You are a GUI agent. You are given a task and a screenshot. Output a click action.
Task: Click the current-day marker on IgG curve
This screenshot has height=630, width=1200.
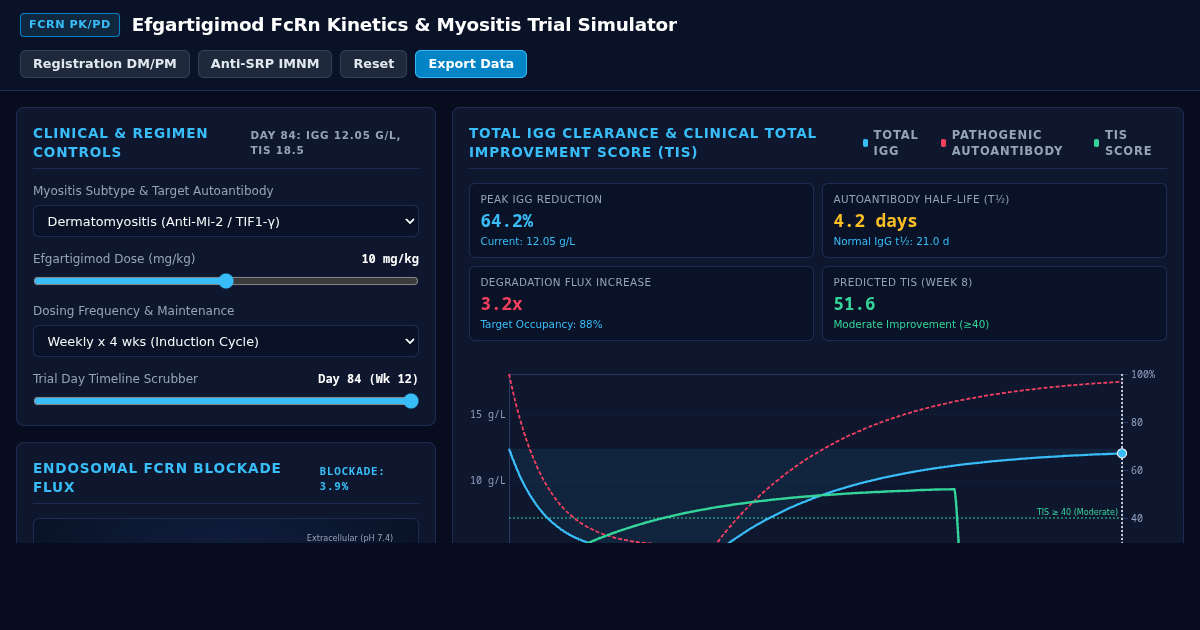coord(1122,453)
